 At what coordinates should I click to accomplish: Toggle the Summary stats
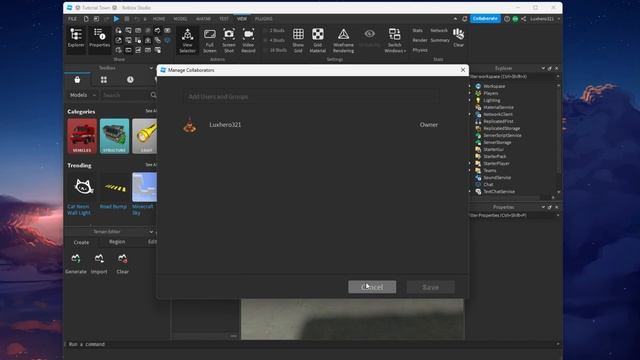(440, 40)
